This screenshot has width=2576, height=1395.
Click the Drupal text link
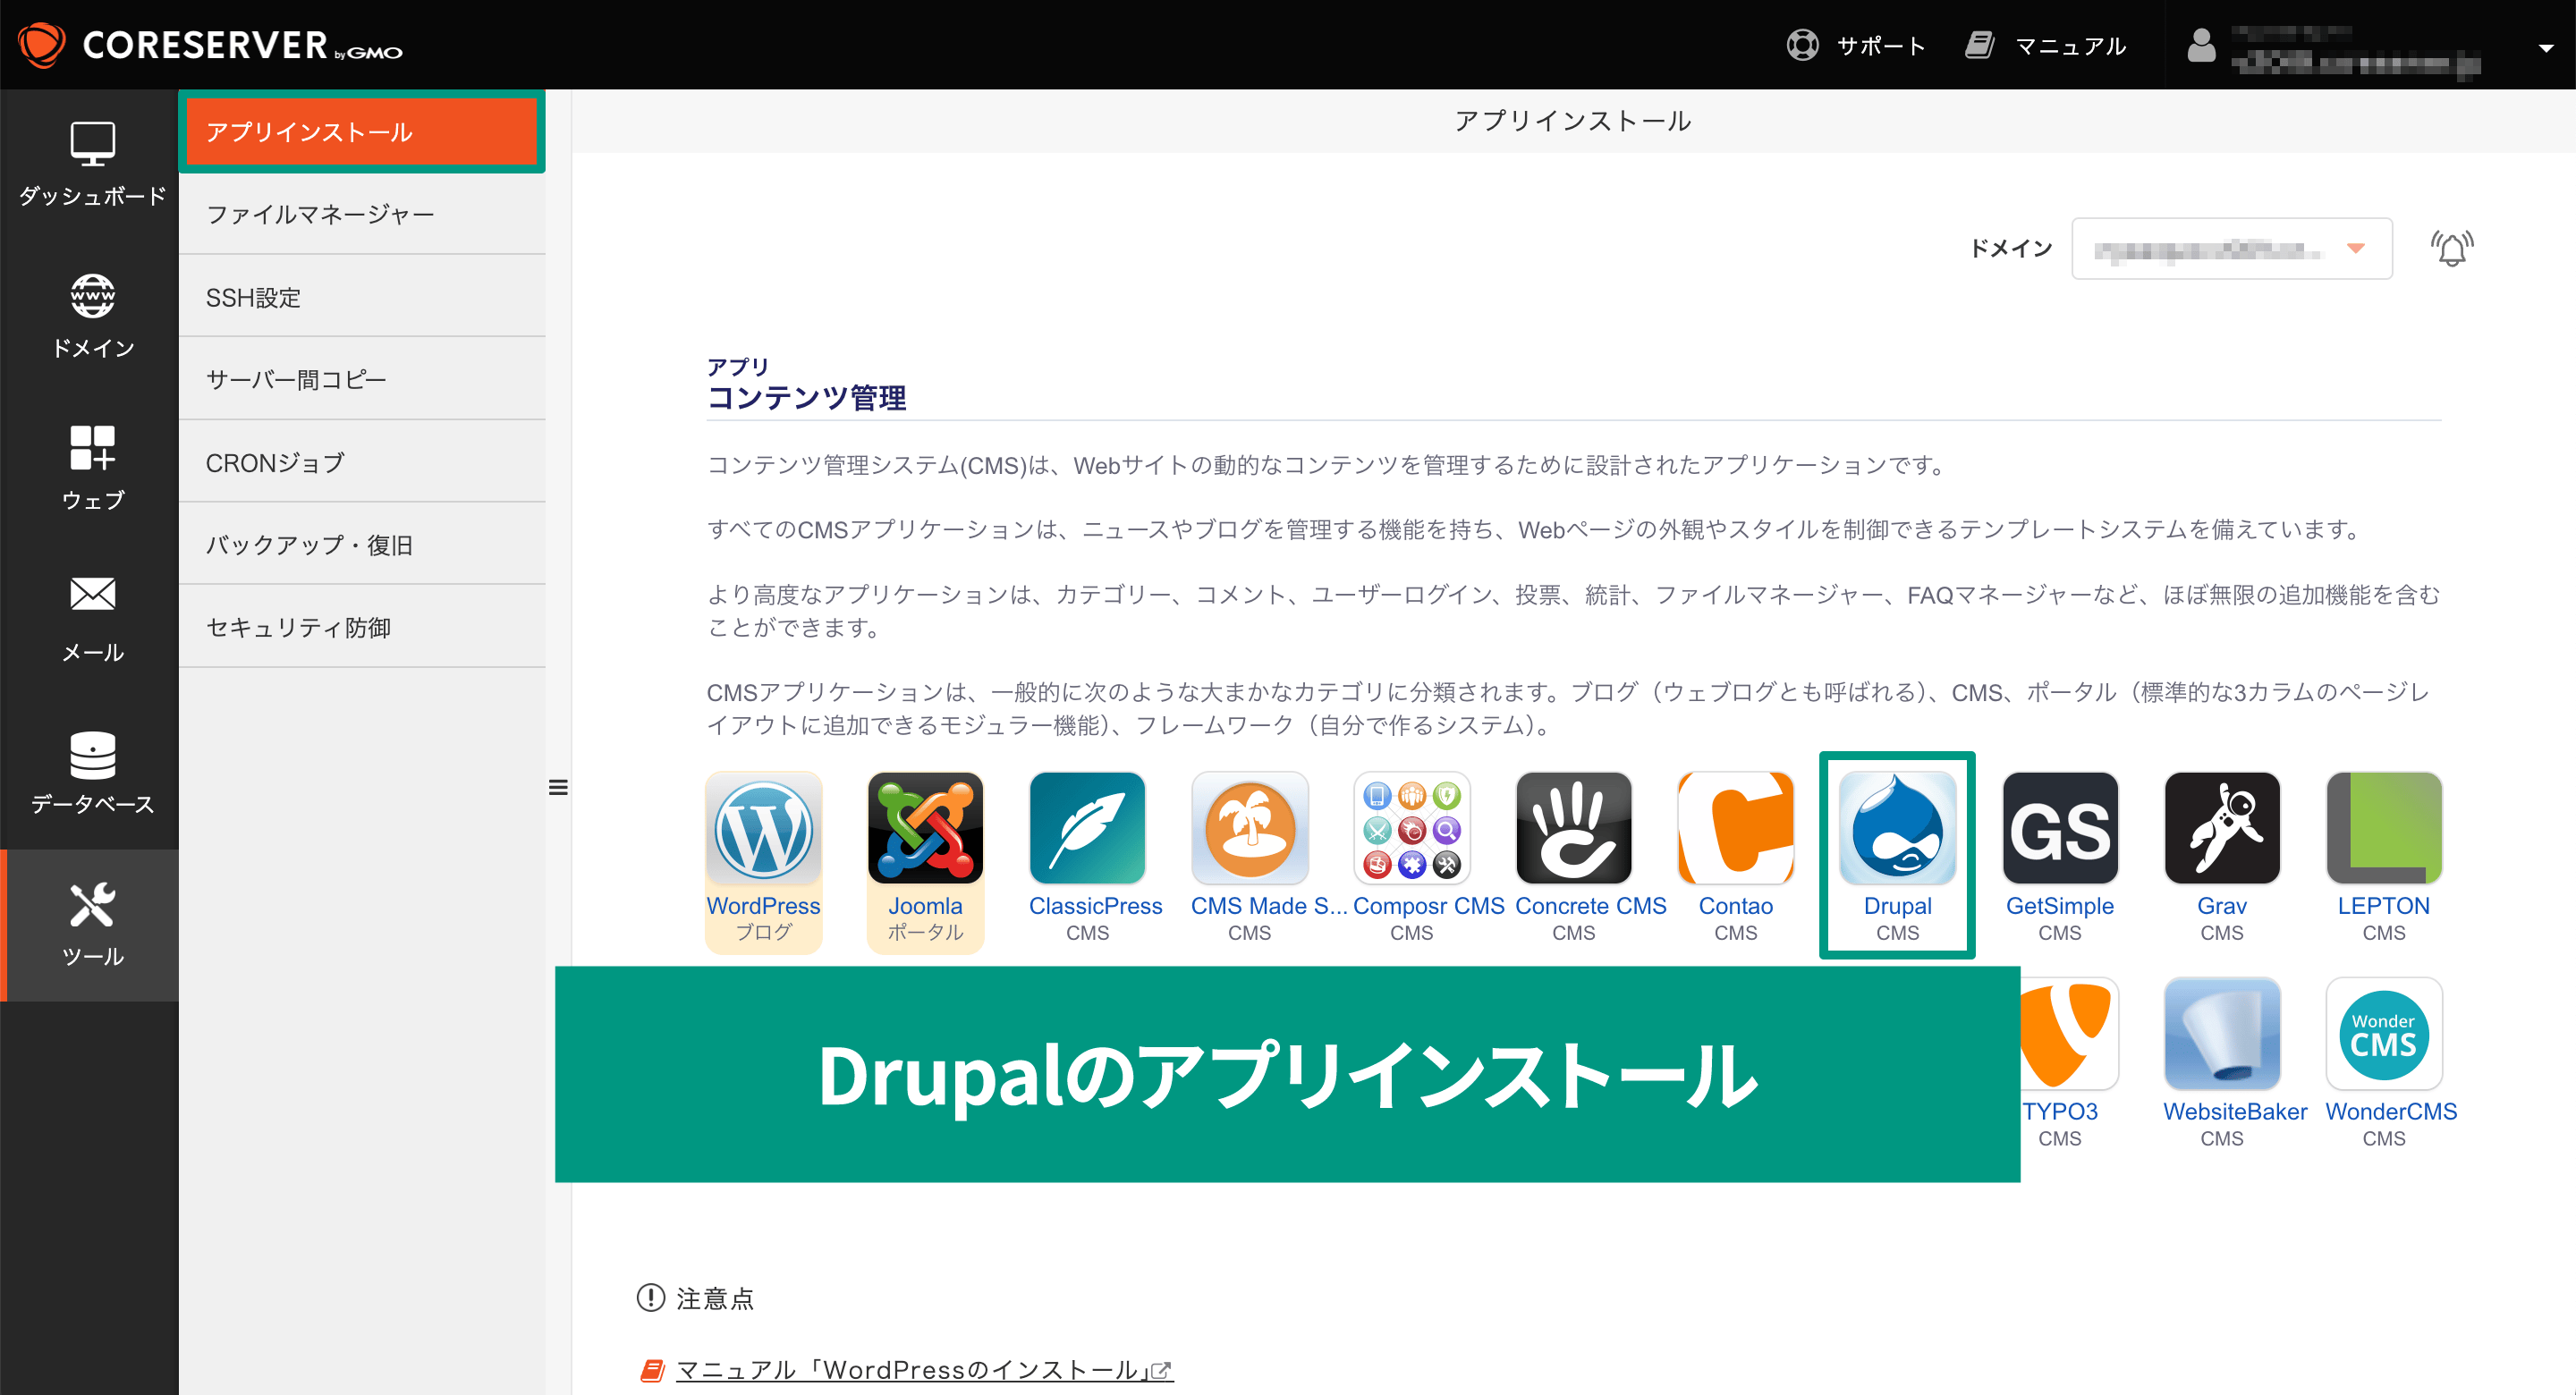1897,906
